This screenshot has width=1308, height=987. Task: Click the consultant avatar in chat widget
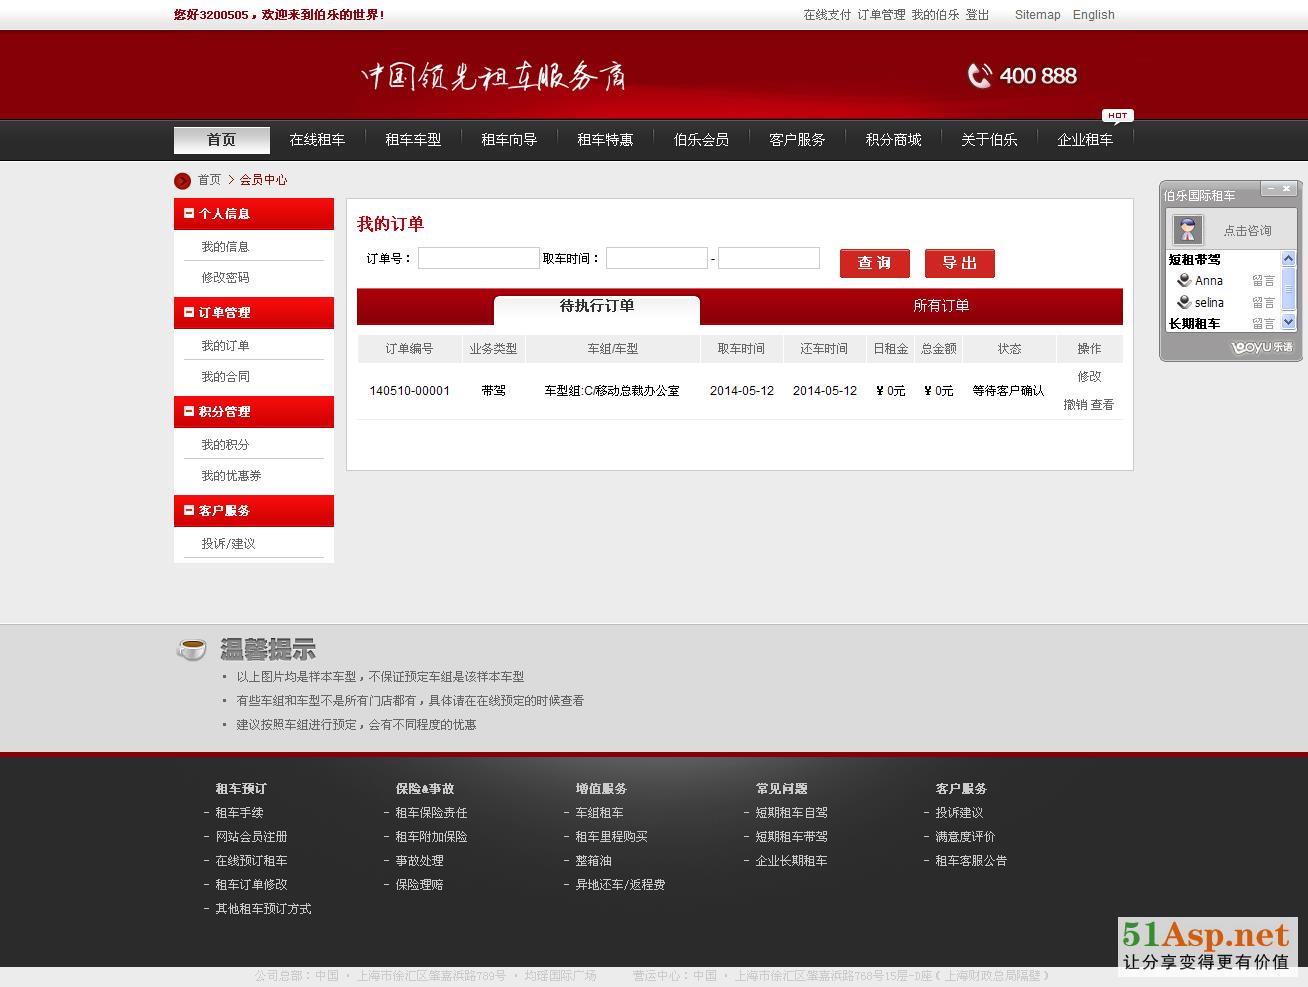point(1187,230)
